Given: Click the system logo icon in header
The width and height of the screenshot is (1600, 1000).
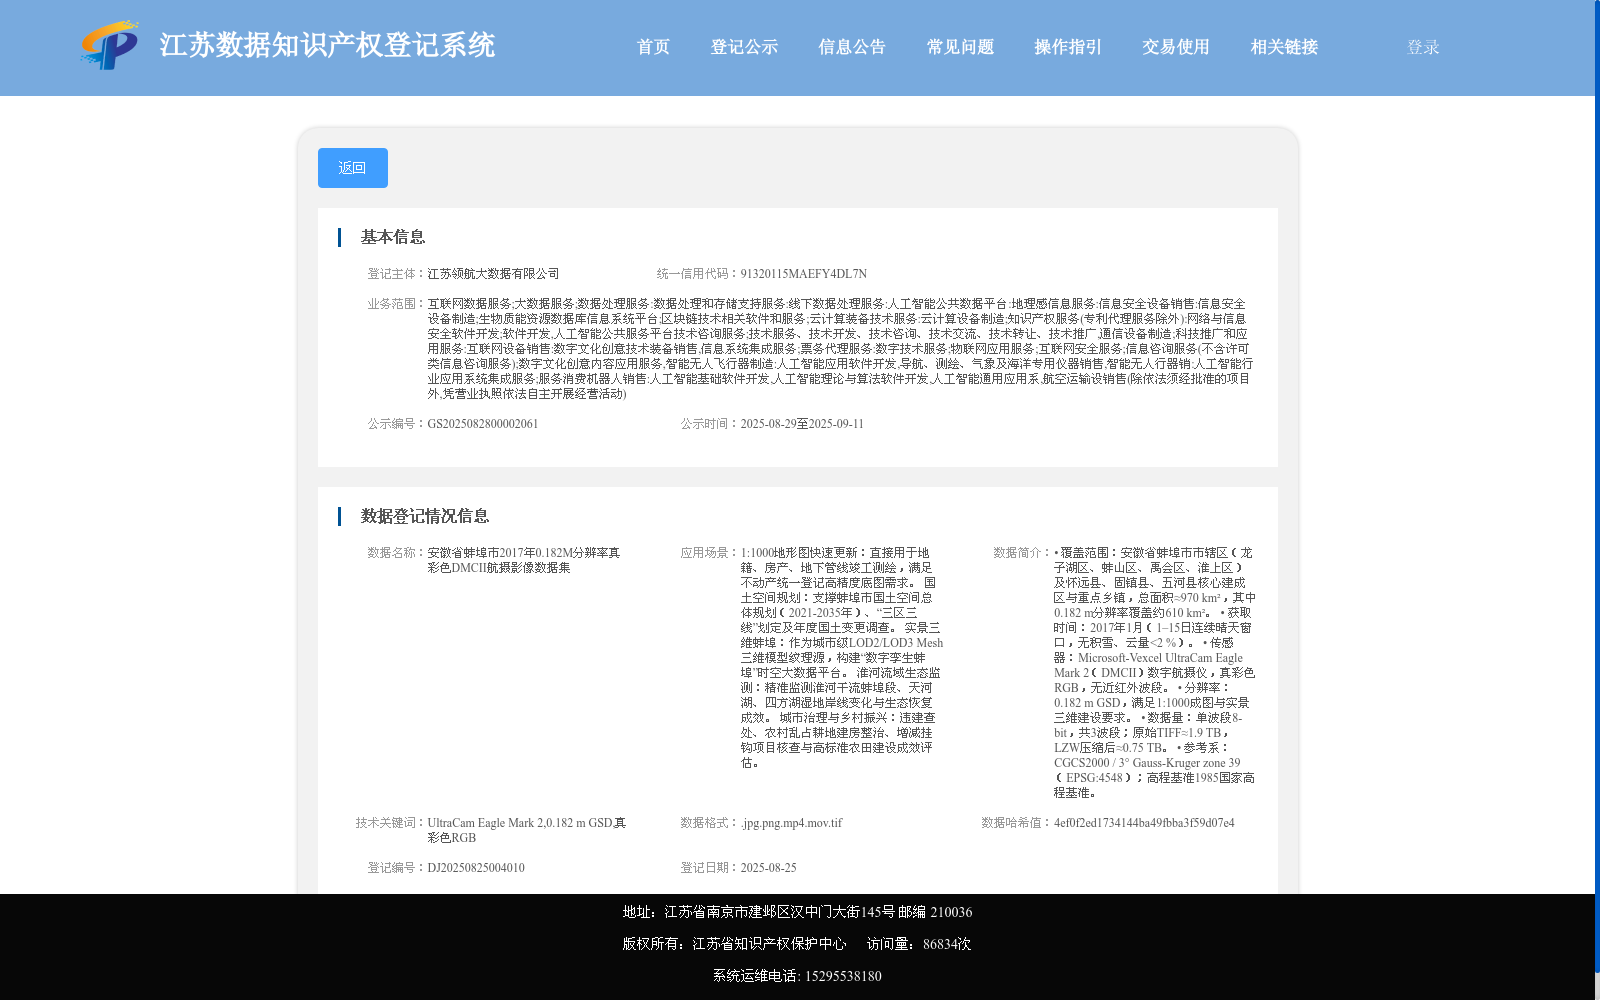Looking at the screenshot, I should point(109,46).
